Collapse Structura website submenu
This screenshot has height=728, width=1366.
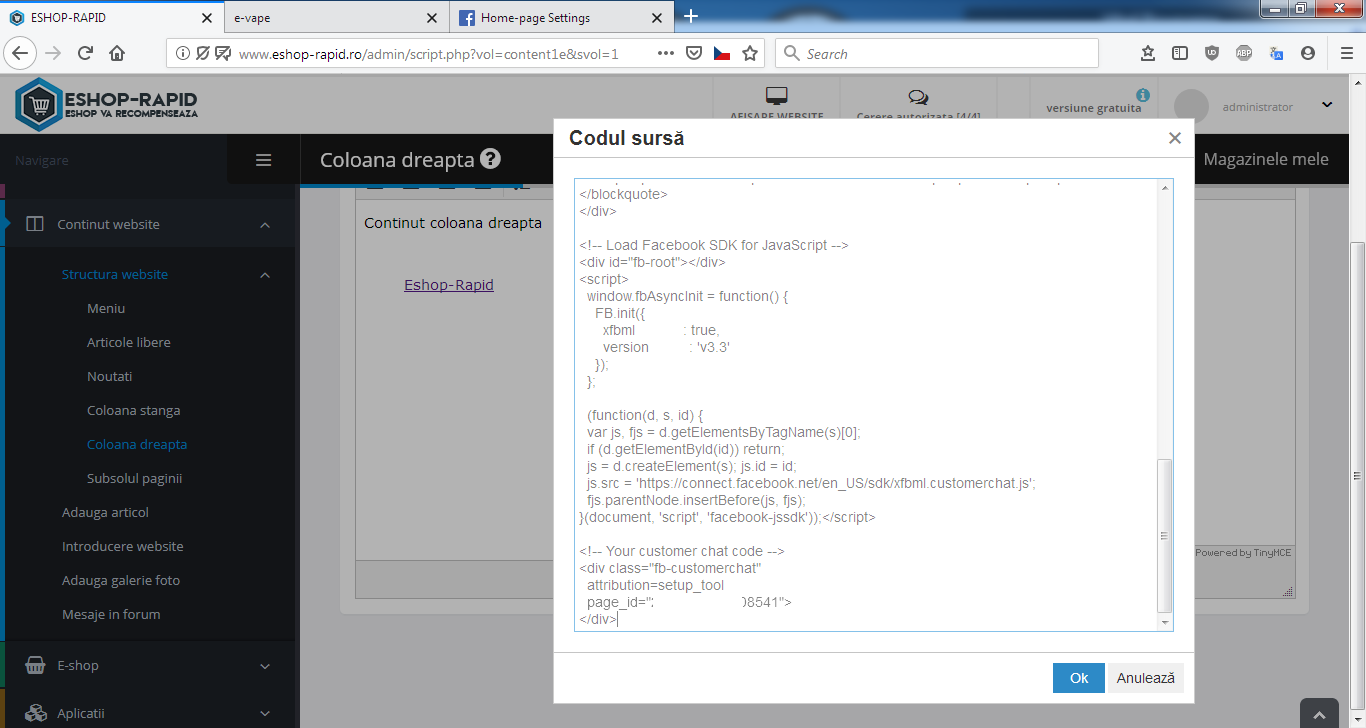click(x=265, y=275)
